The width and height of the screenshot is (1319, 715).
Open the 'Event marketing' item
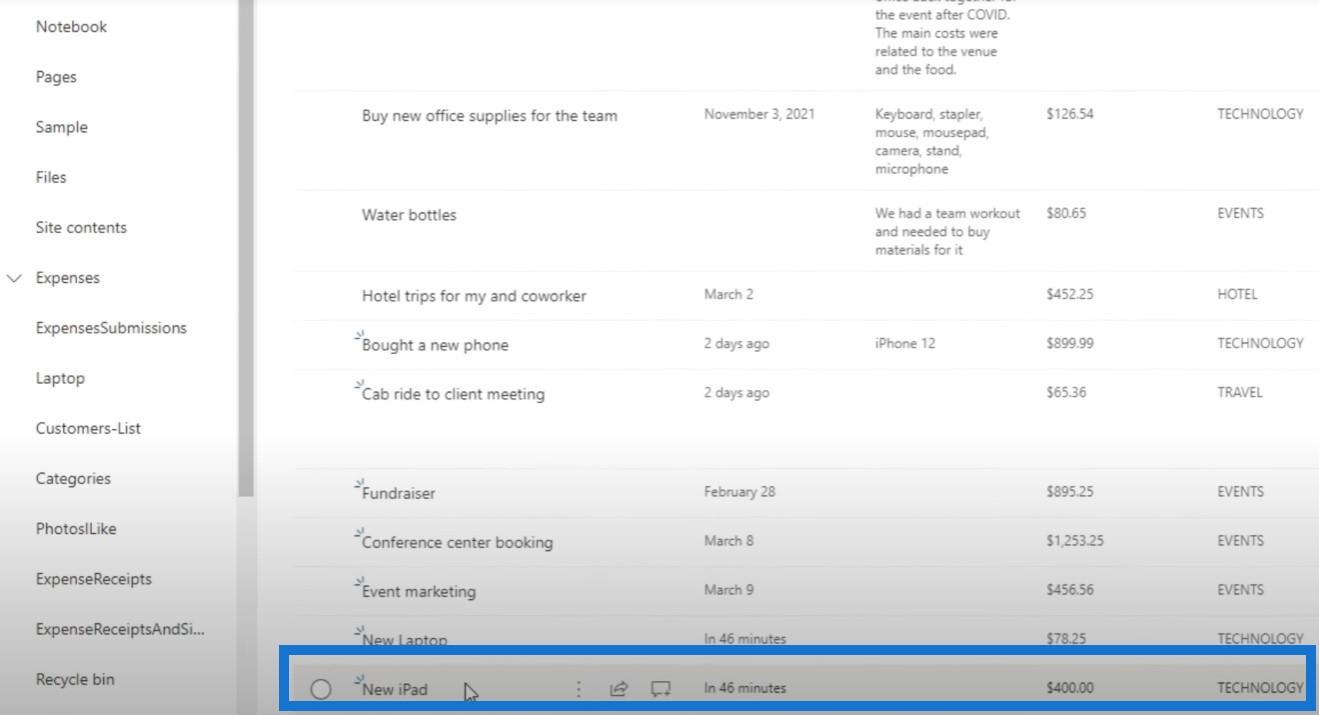coord(419,591)
